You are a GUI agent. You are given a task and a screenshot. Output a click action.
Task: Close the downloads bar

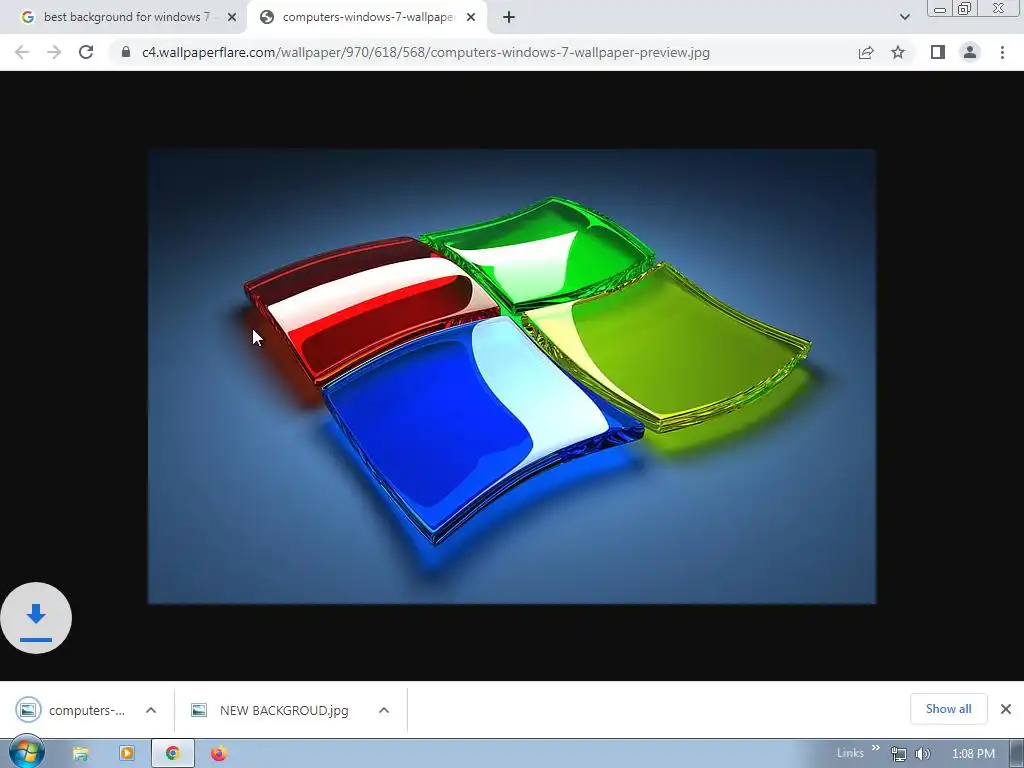1006,709
